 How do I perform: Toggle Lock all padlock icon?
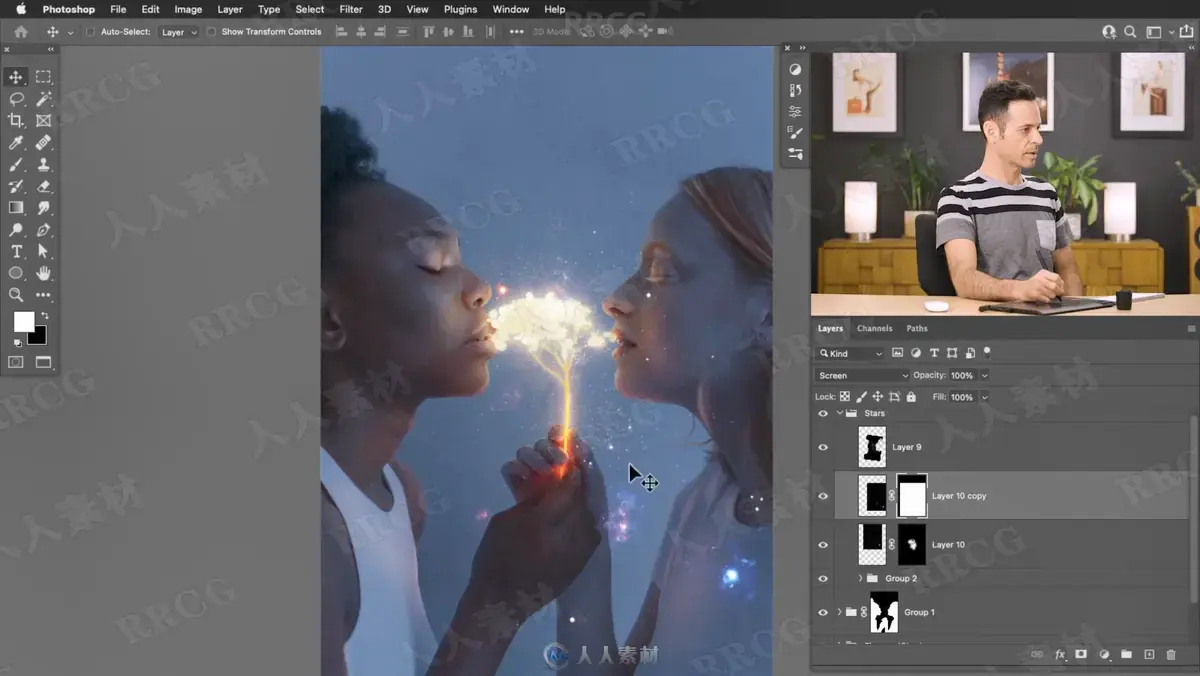pyautogui.click(x=910, y=397)
